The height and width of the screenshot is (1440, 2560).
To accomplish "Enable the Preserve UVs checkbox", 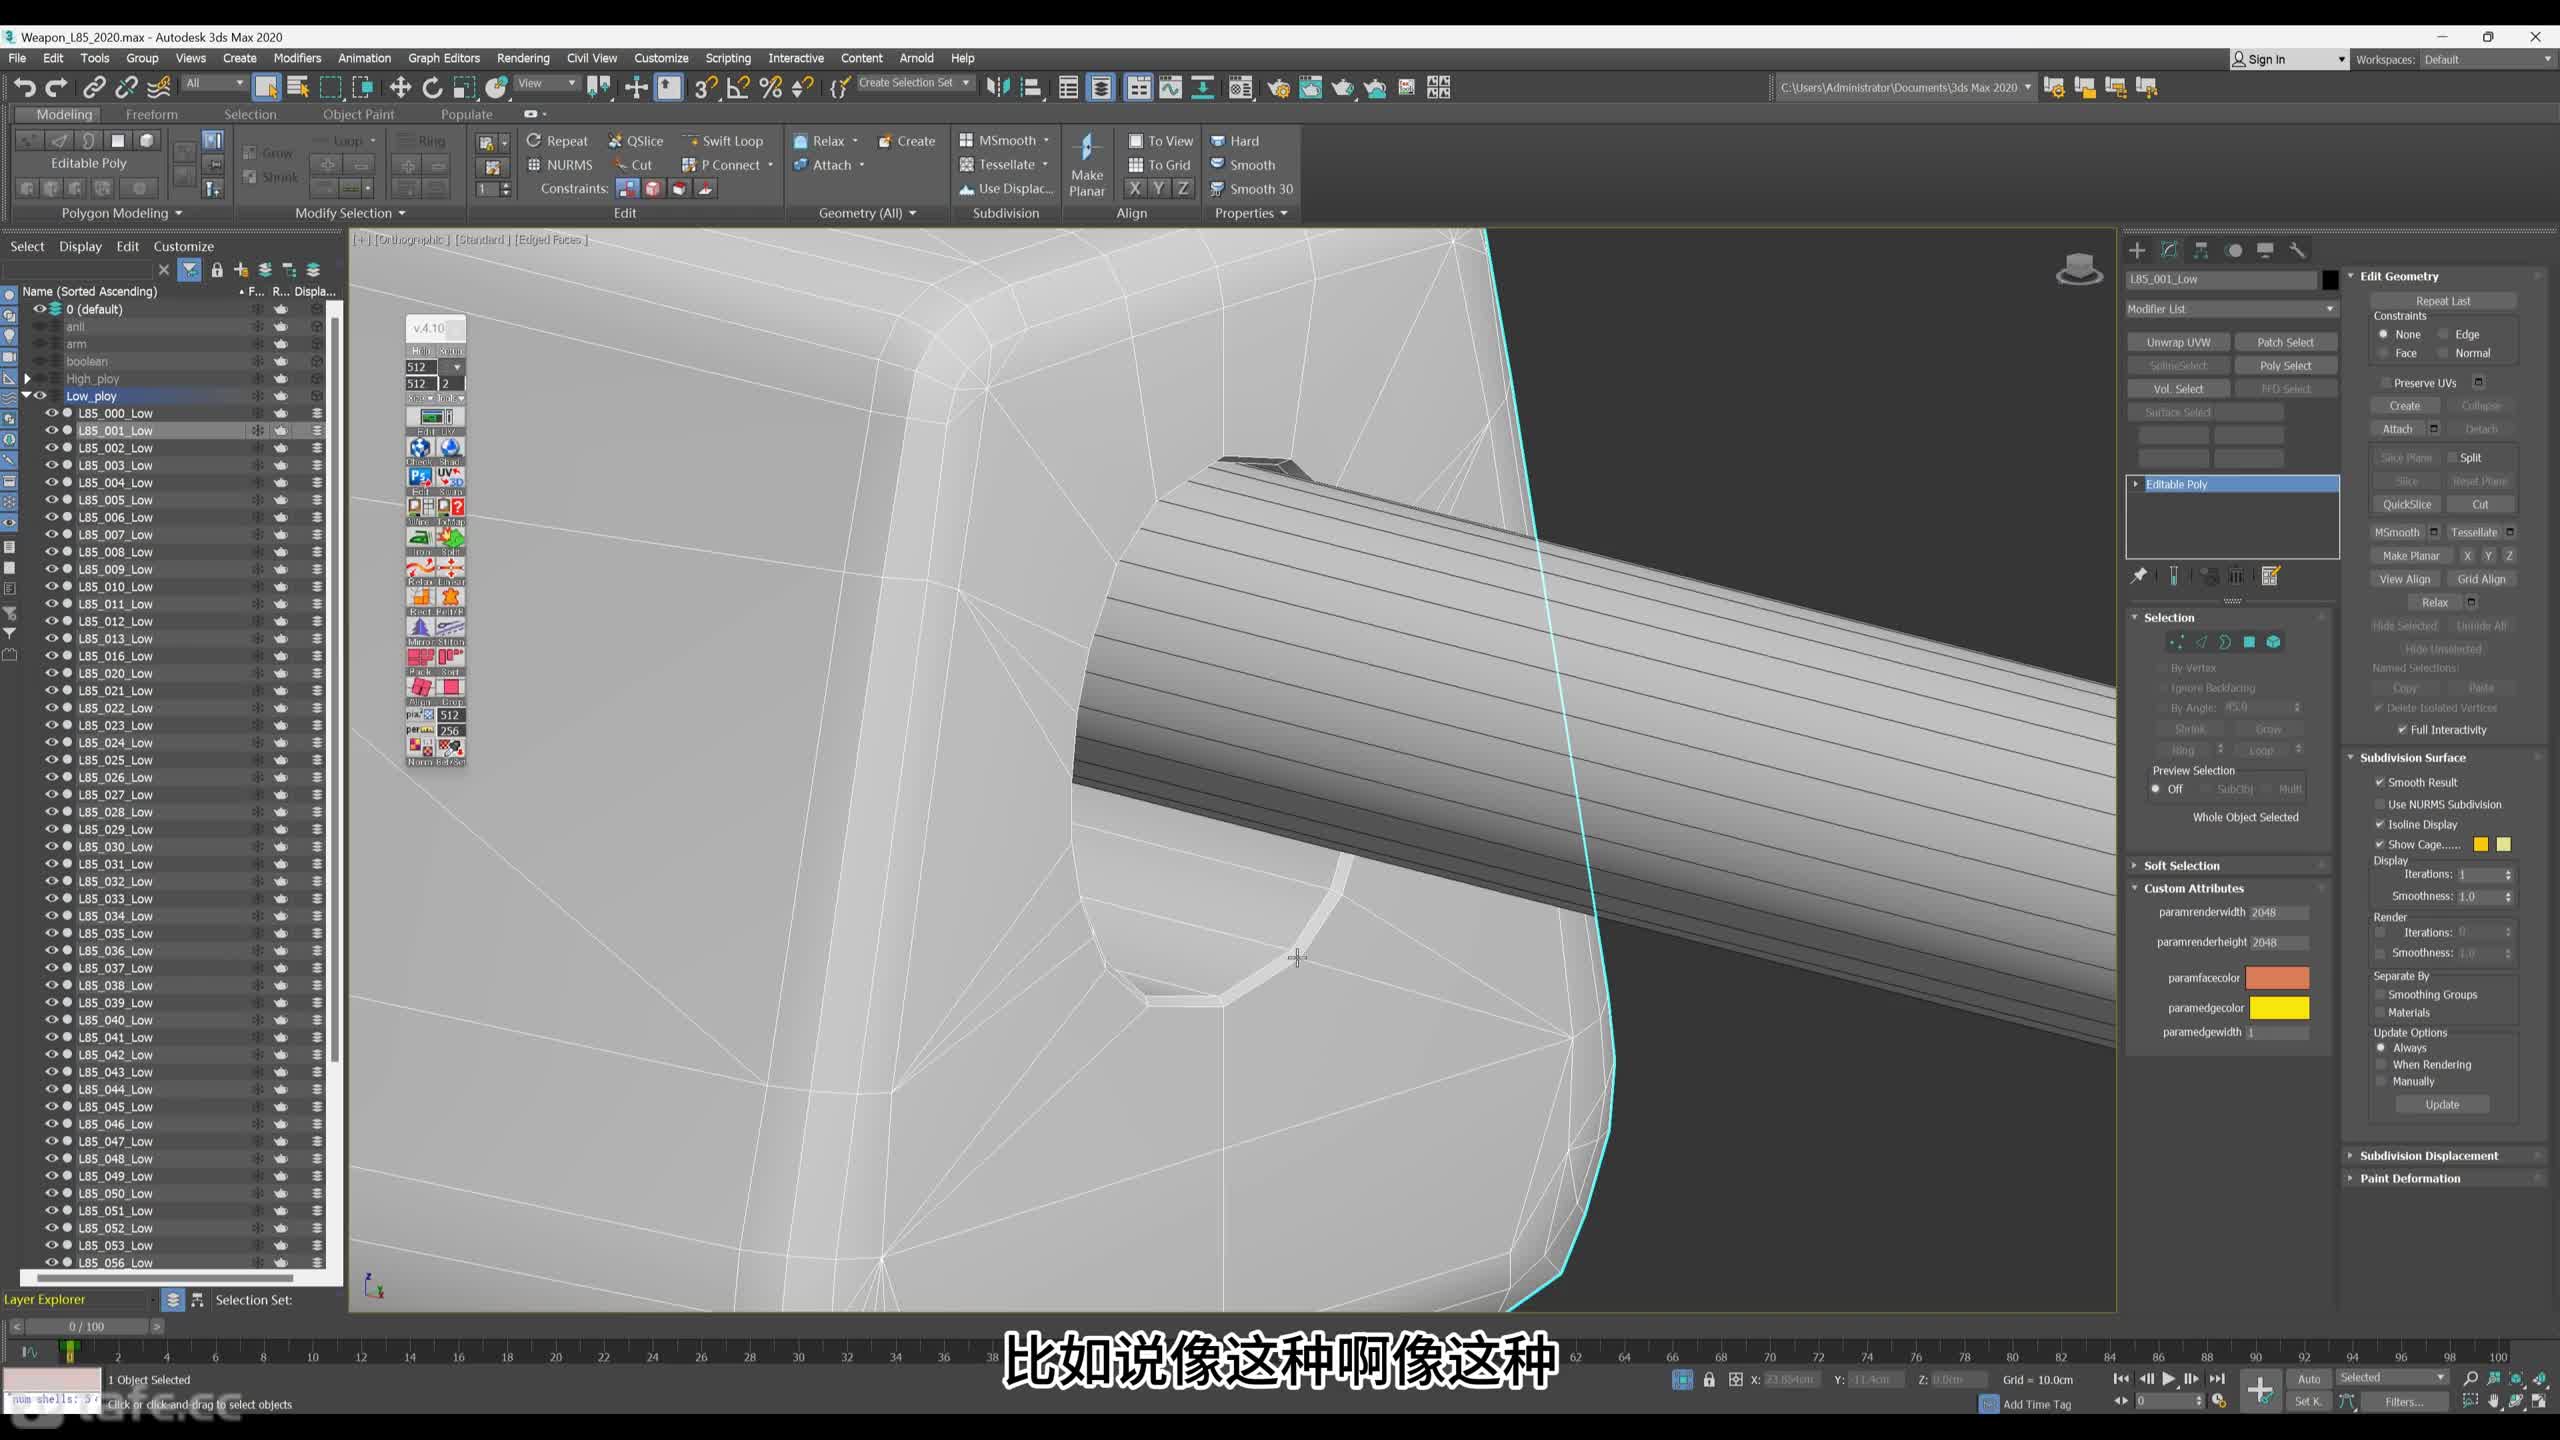I will [x=2385, y=383].
